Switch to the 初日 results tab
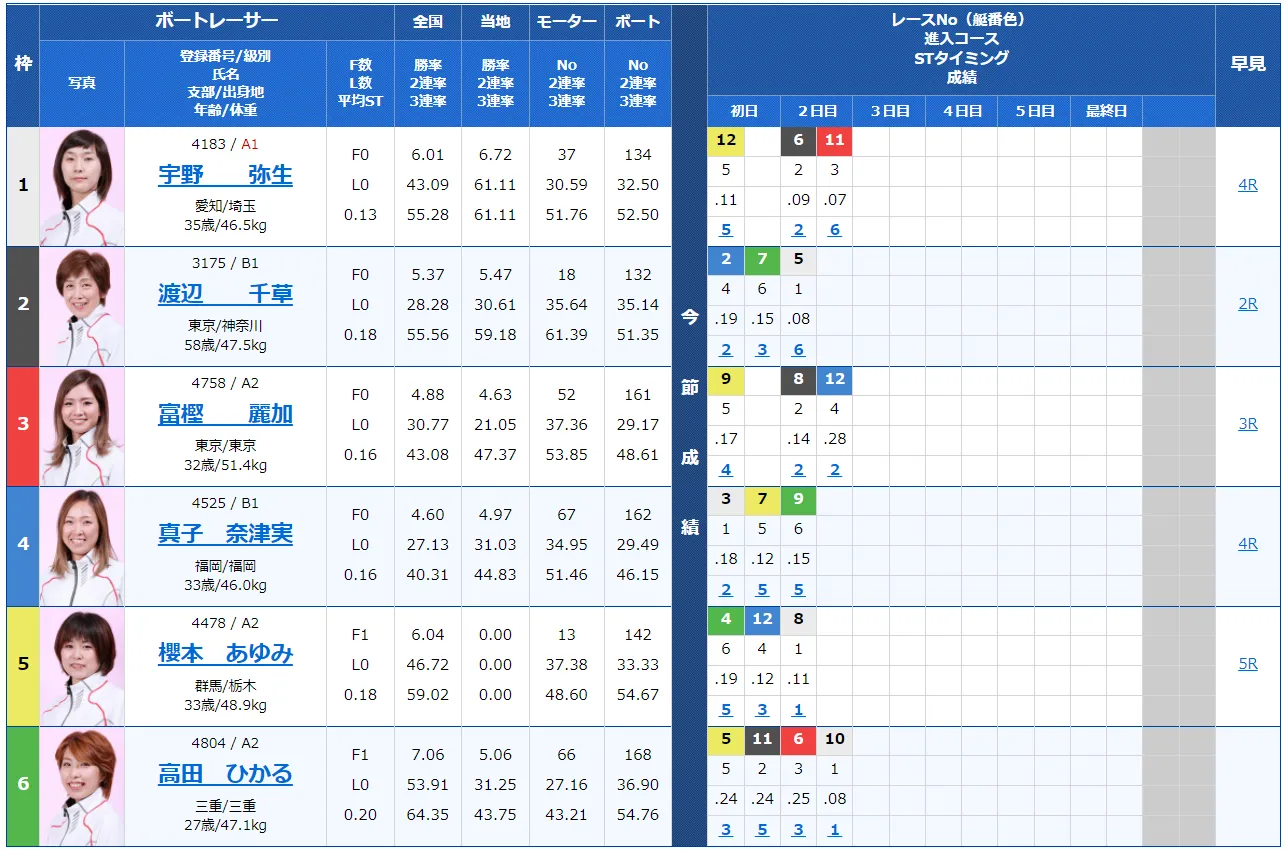 coord(745,111)
